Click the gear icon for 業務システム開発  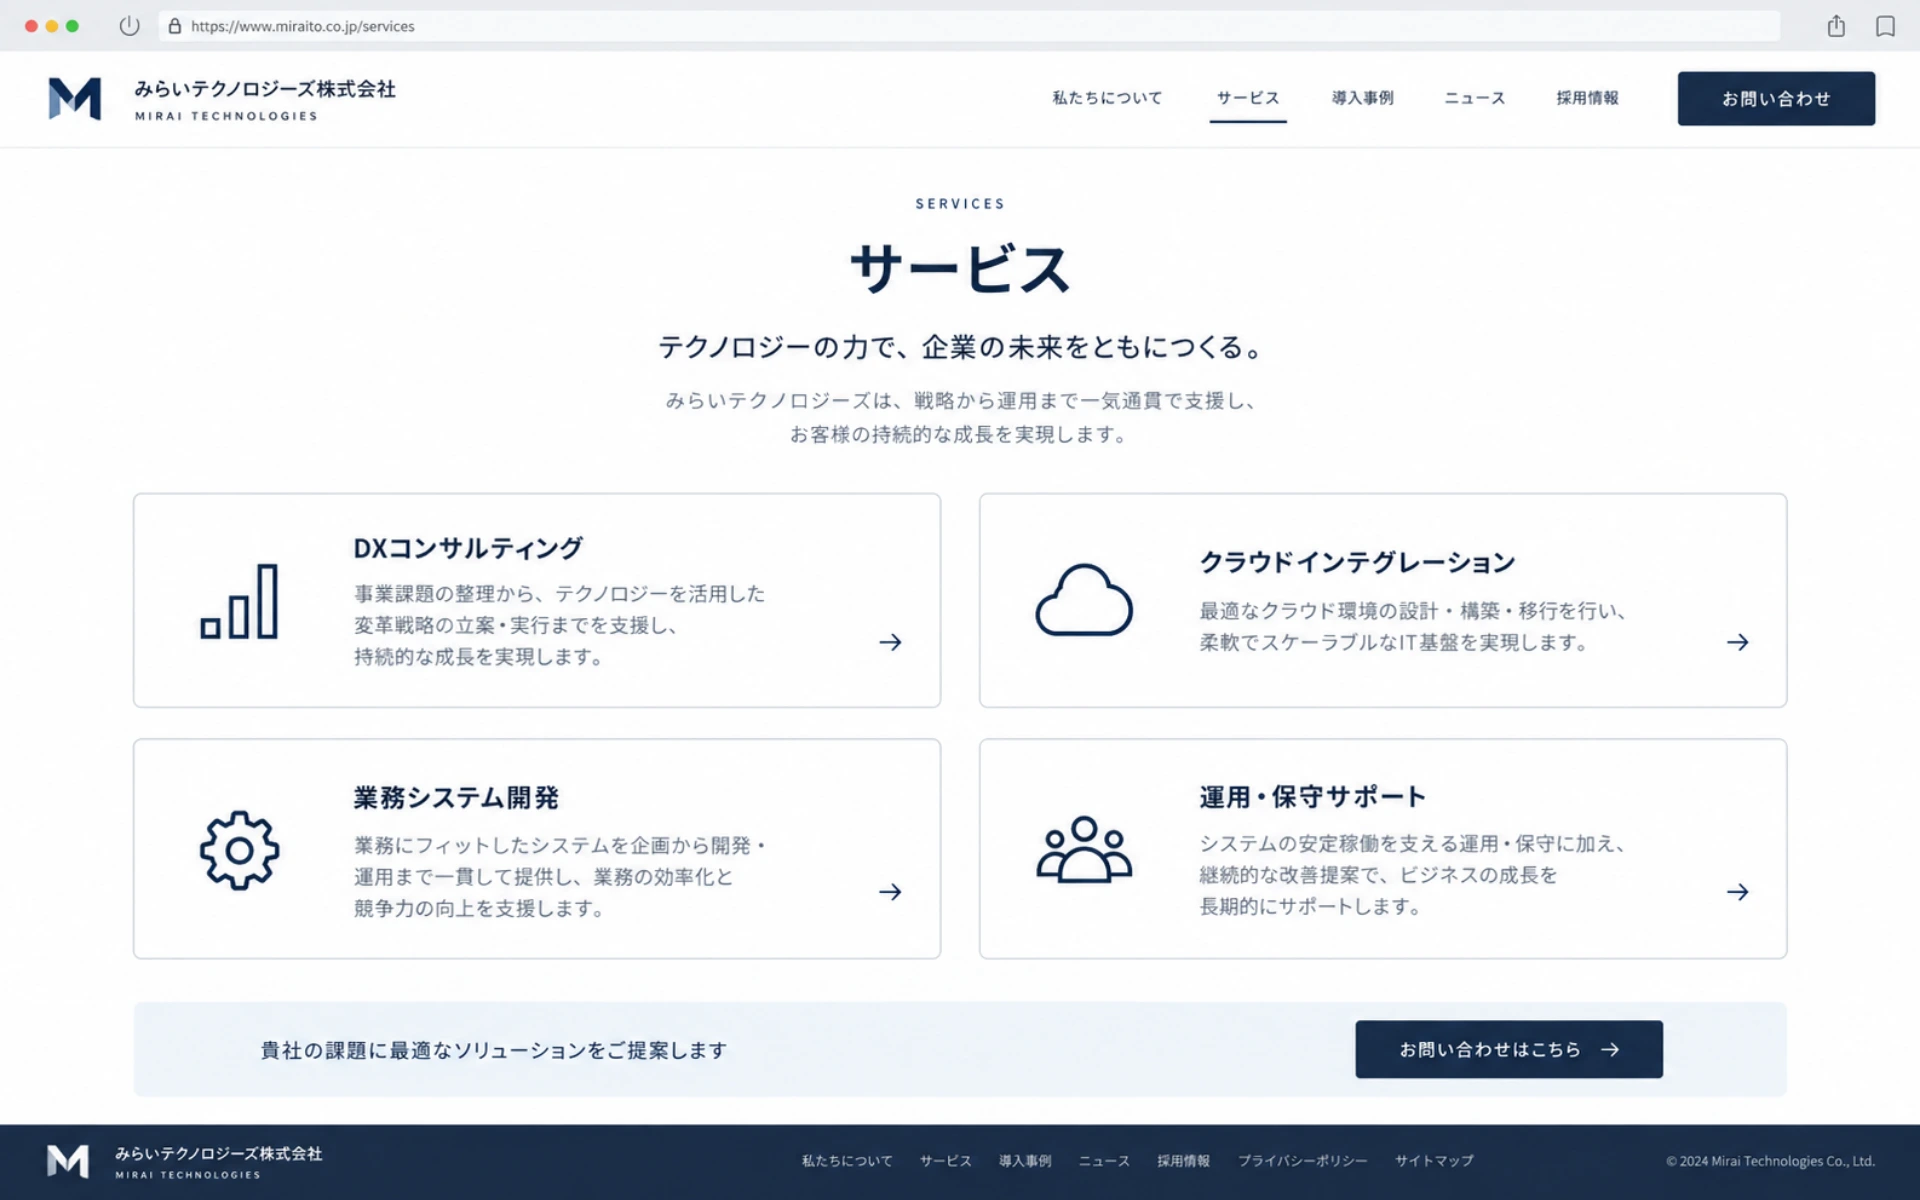239,850
